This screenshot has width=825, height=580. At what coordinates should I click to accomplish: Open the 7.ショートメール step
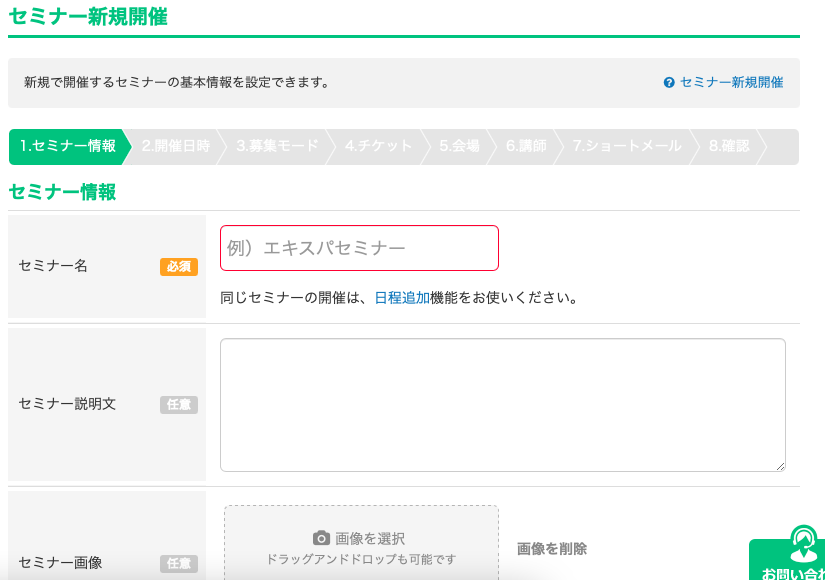pyautogui.click(x=626, y=146)
